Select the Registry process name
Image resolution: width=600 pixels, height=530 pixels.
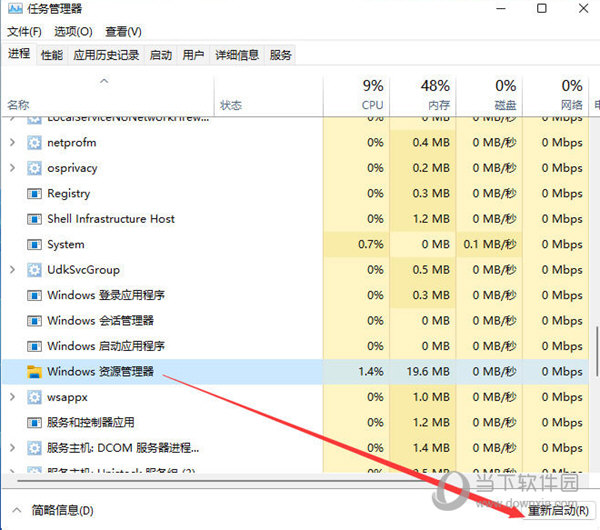coord(68,194)
